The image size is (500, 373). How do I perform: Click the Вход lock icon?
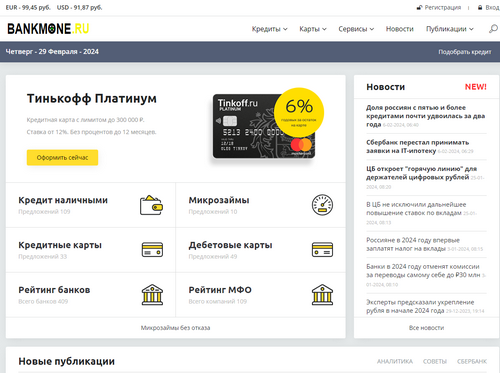pyautogui.click(x=480, y=7)
